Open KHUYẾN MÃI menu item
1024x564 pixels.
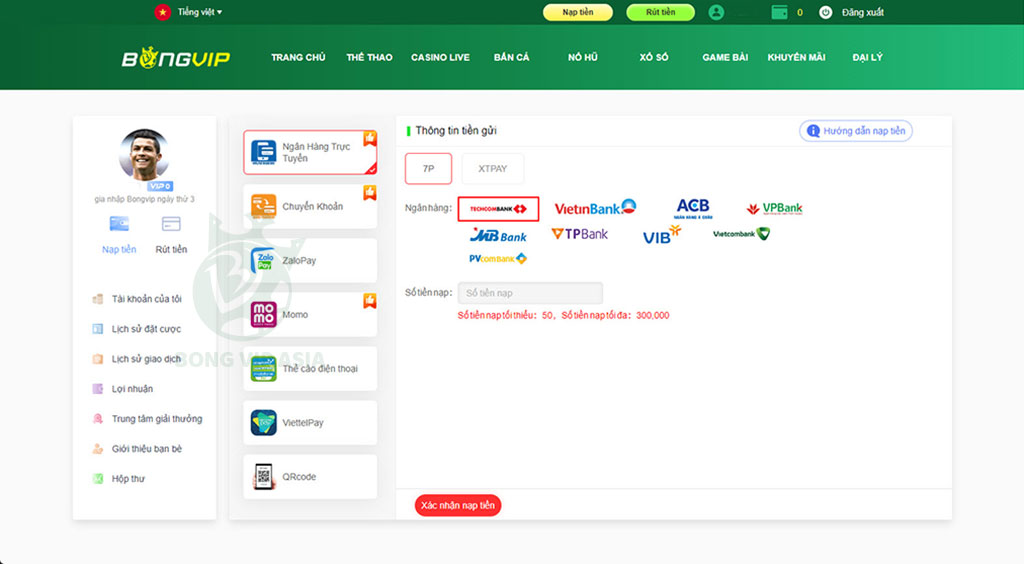click(x=796, y=57)
